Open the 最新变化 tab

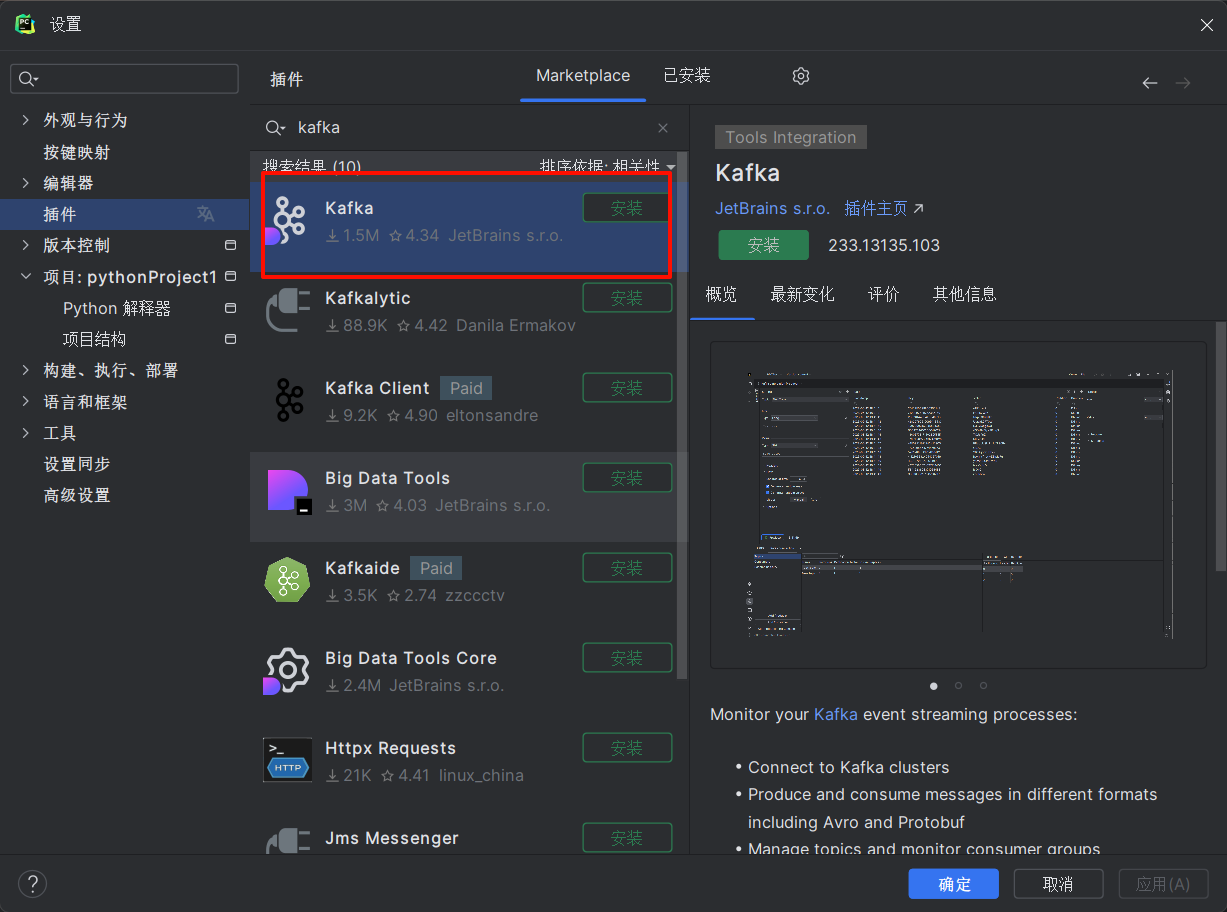coord(802,294)
